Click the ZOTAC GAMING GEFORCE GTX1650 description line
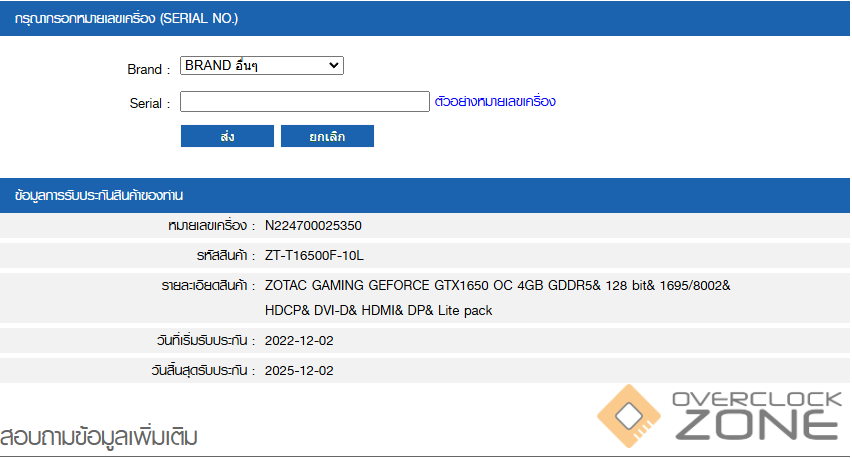This screenshot has height=458, width=852. 497,286
